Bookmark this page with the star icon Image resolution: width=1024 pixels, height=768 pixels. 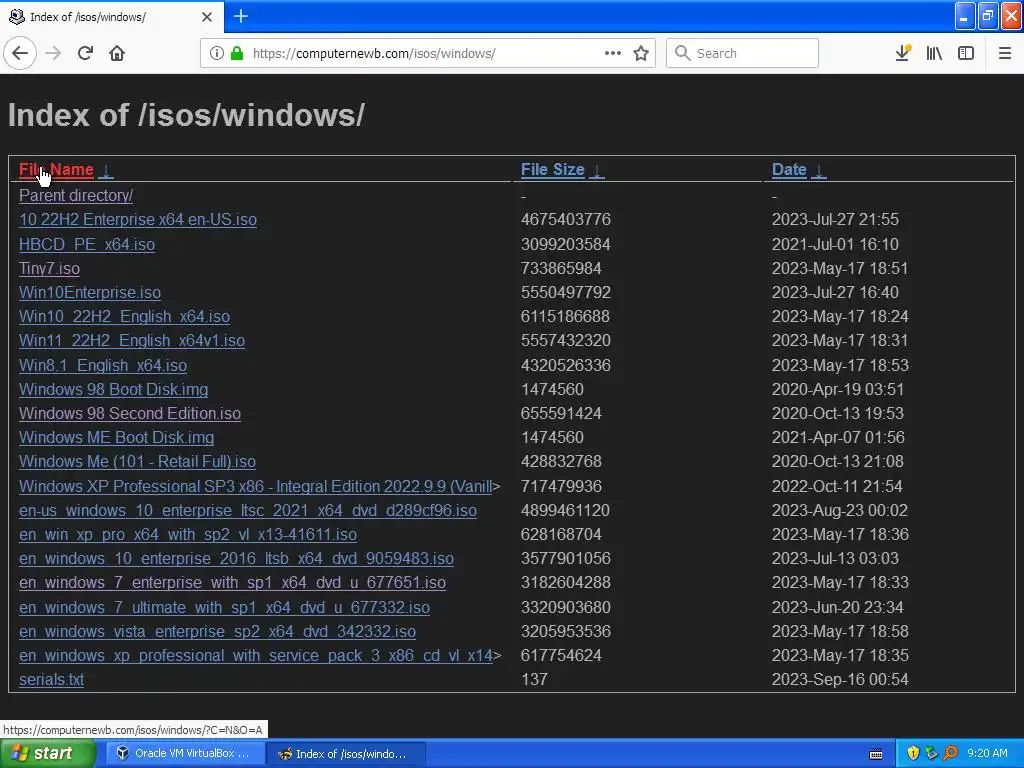click(x=641, y=53)
